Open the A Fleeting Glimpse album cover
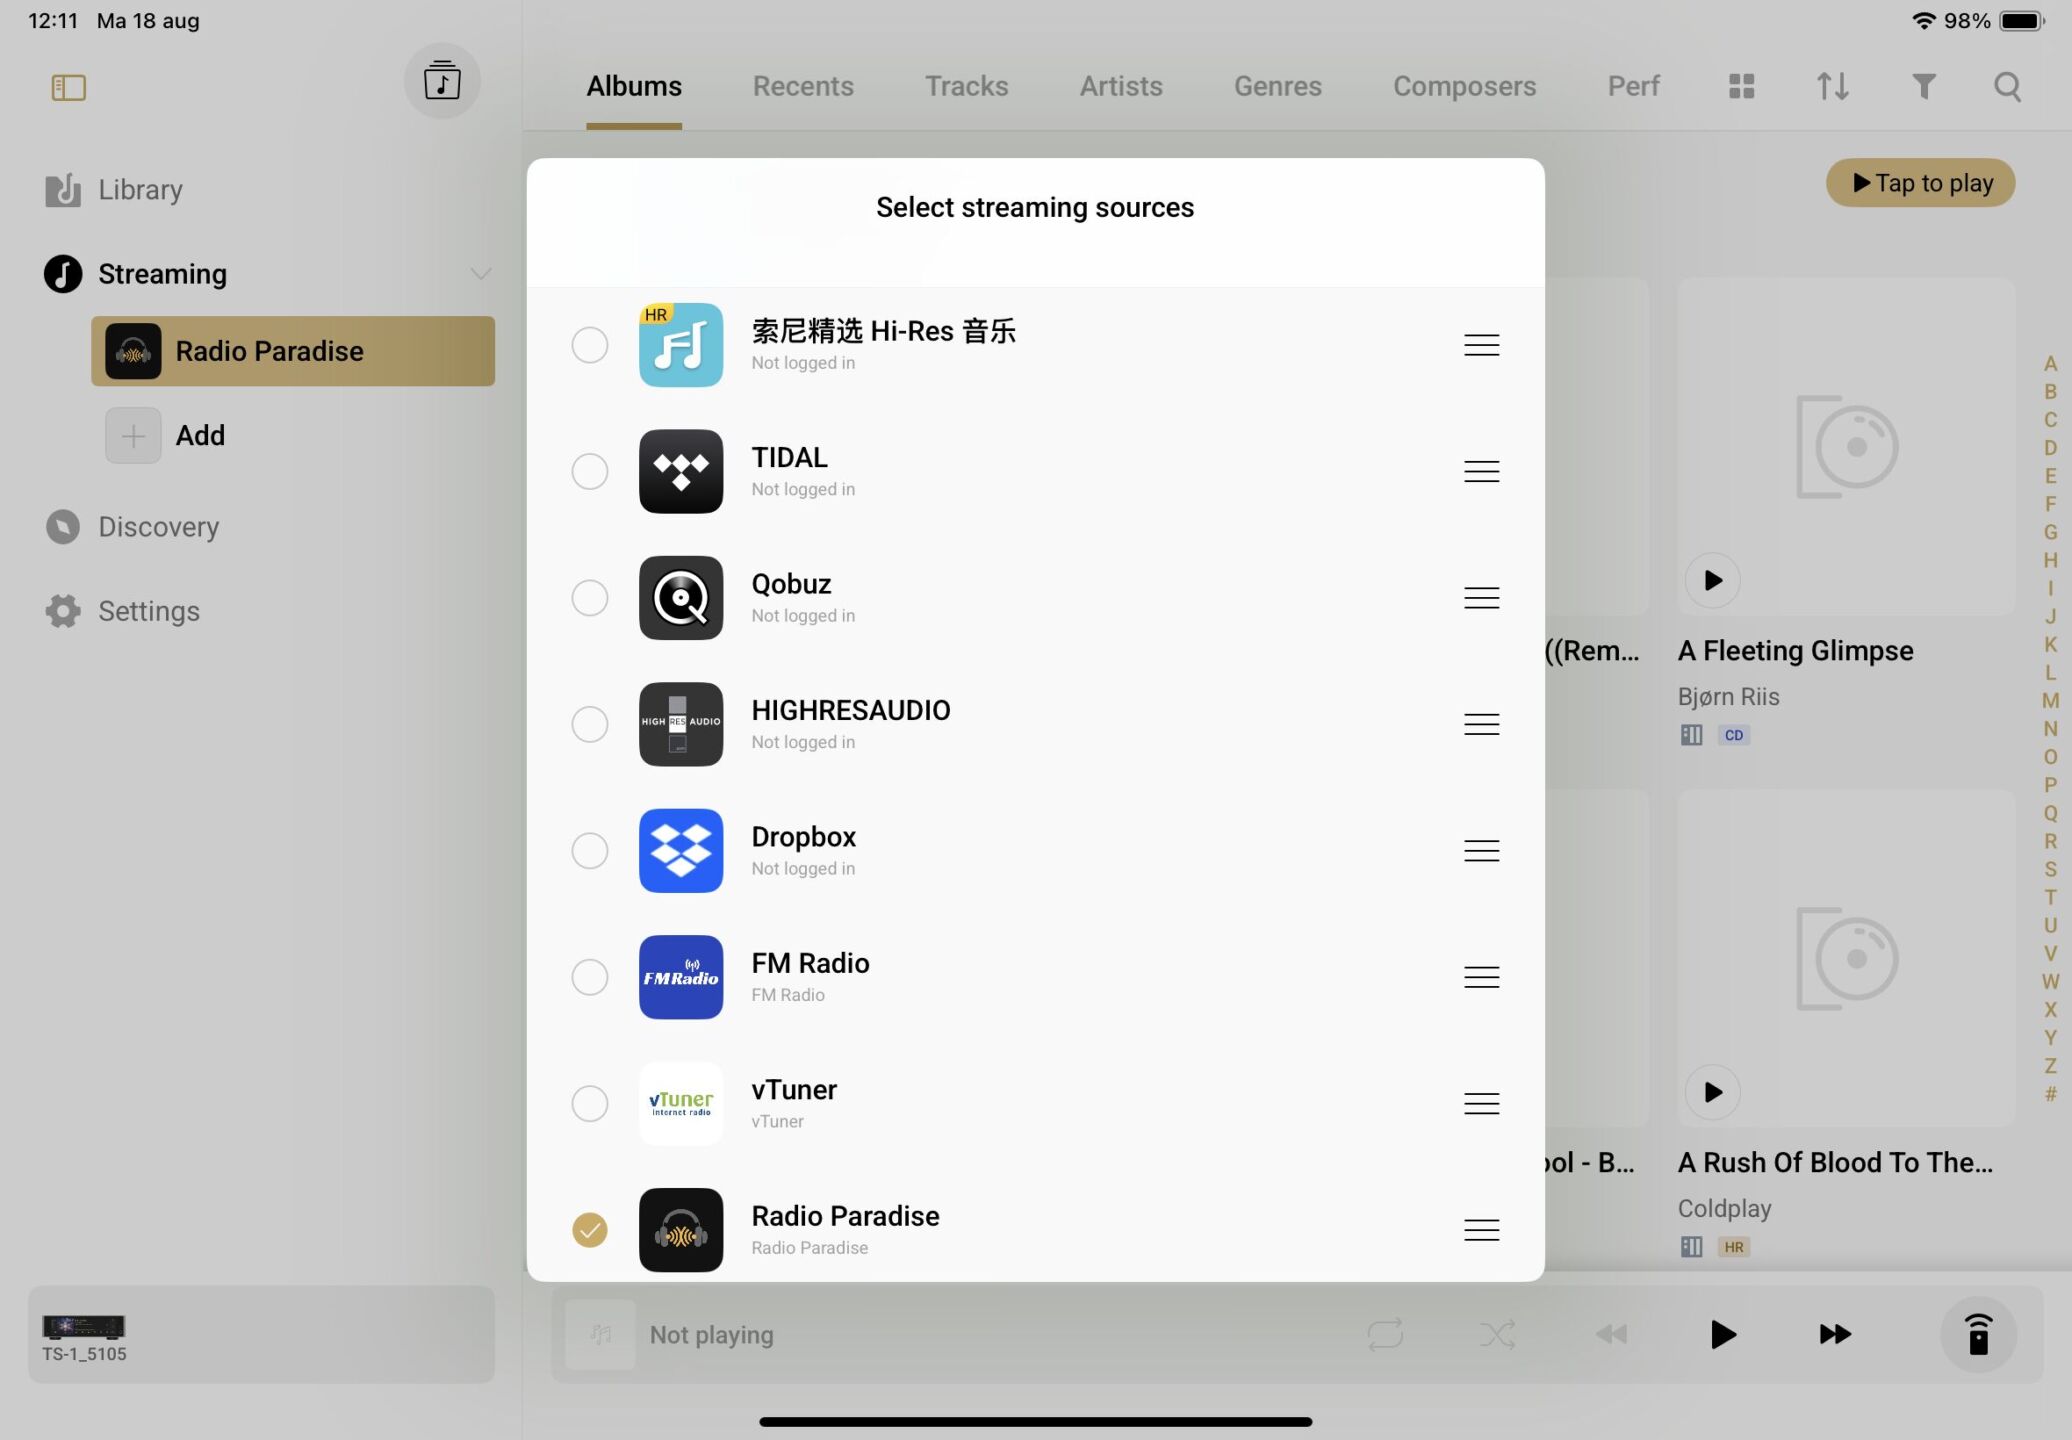The image size is (2072, 1440). click(x=1846, y=447)
